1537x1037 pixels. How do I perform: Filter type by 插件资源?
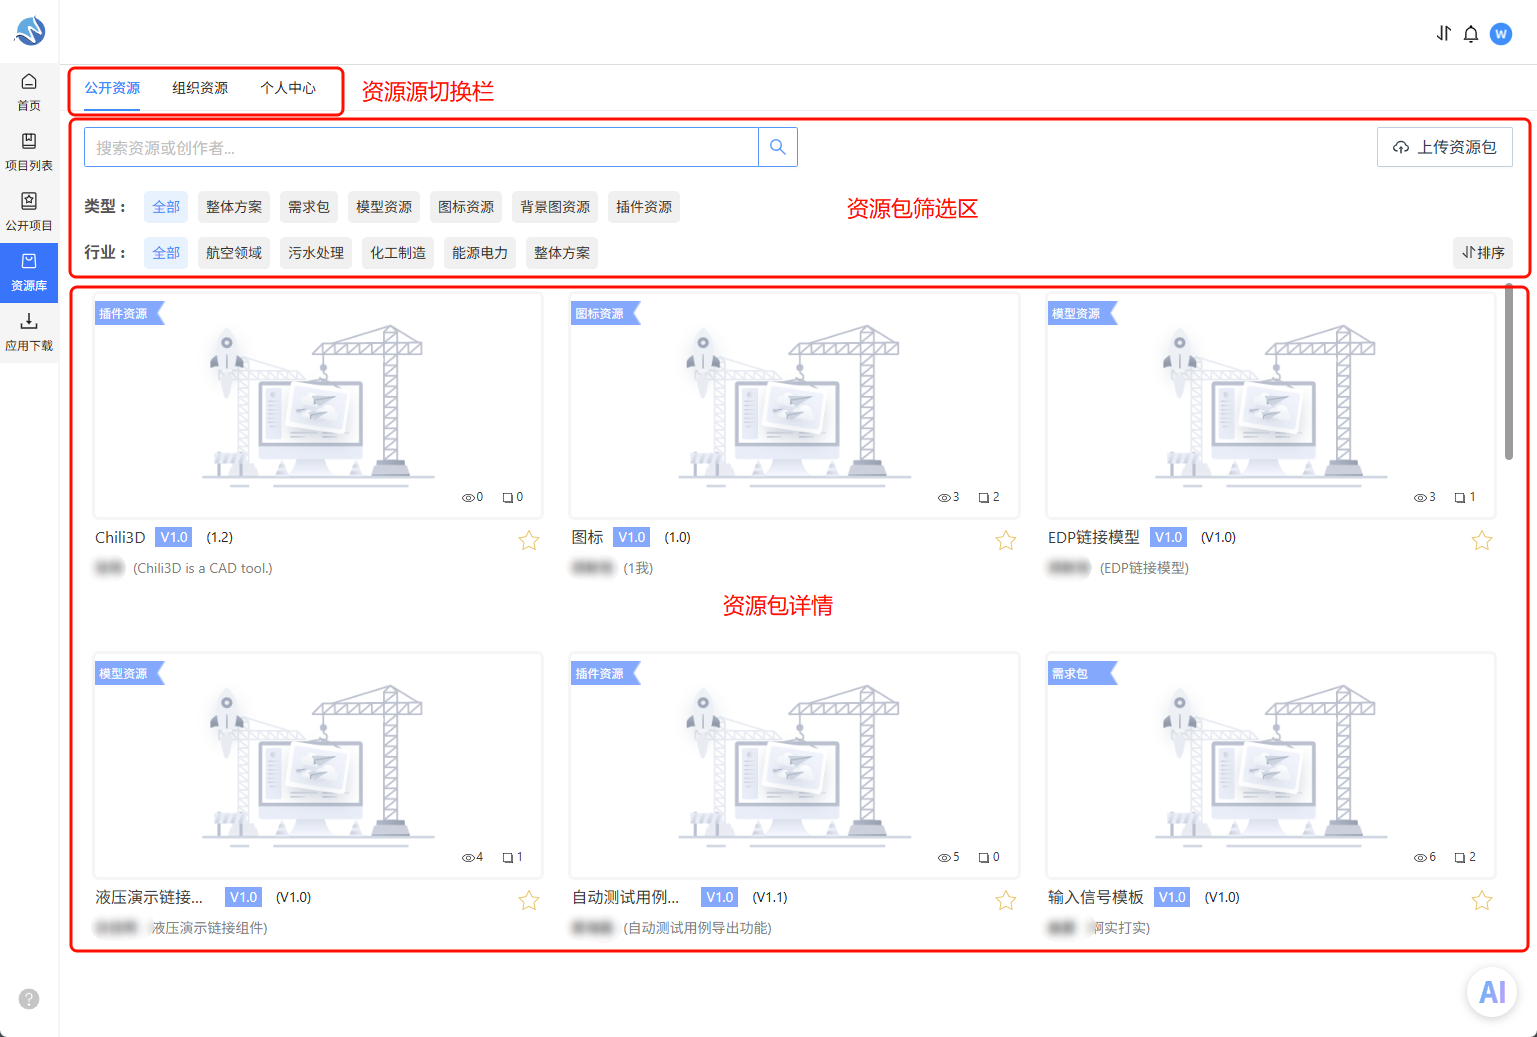click(x=644, y=207)
